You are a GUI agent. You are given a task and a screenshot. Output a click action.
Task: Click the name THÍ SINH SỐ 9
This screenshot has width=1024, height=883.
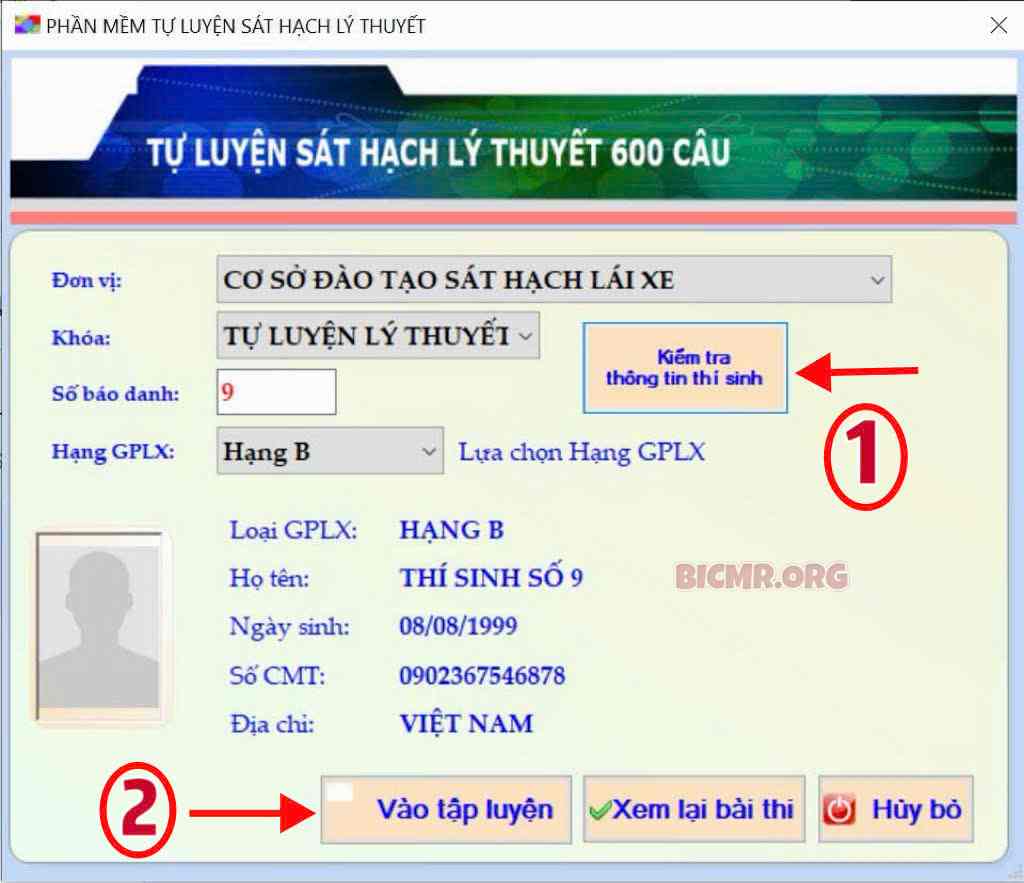[491, 577]
